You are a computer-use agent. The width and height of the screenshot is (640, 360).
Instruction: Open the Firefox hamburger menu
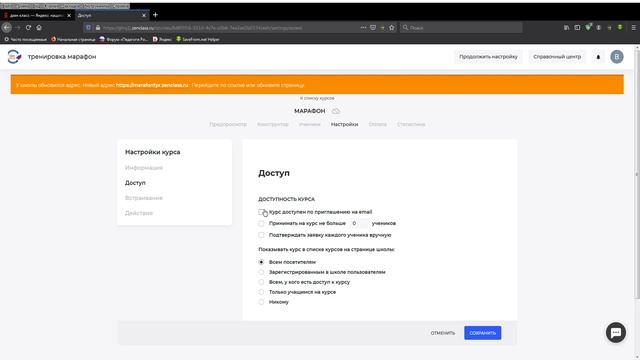pos(633,28)
